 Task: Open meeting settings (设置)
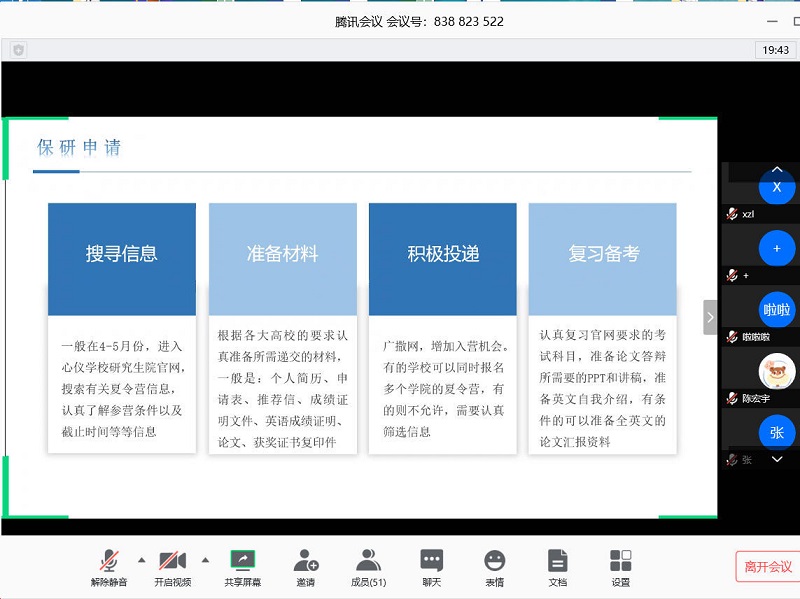621,561
